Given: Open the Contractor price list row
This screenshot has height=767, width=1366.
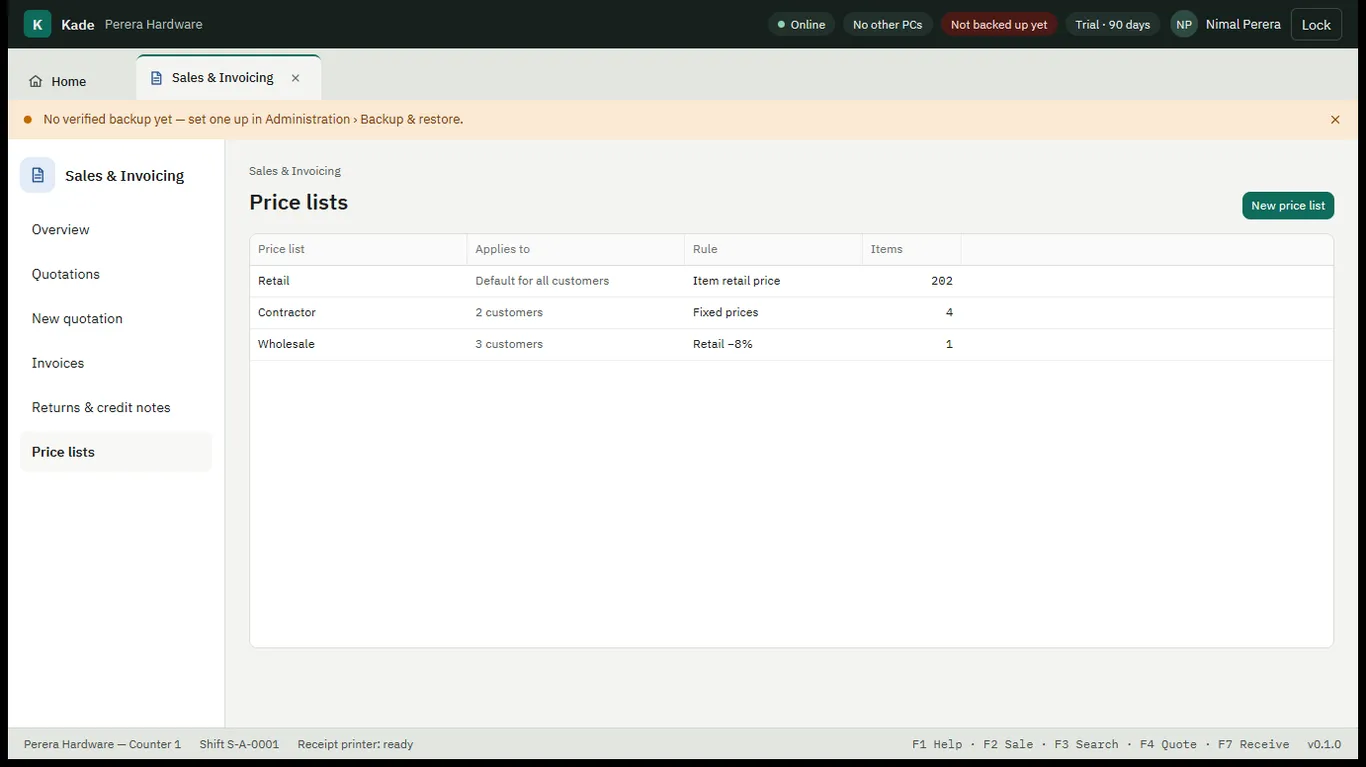Looking at the screenshot, I should pyautogui.click(x=791, y=313).
